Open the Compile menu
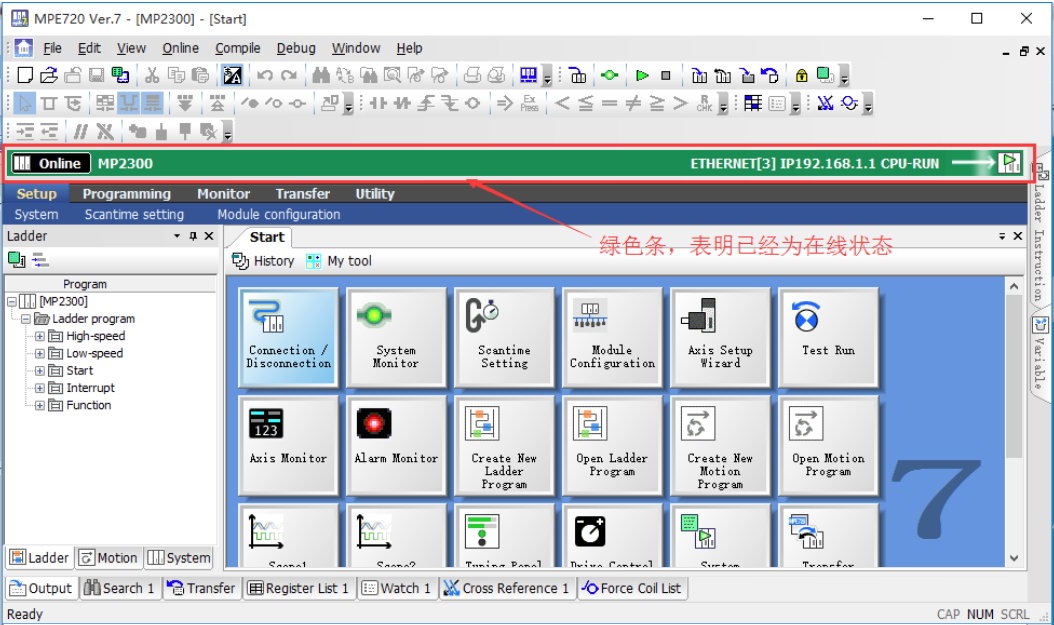 coord(237,48)
